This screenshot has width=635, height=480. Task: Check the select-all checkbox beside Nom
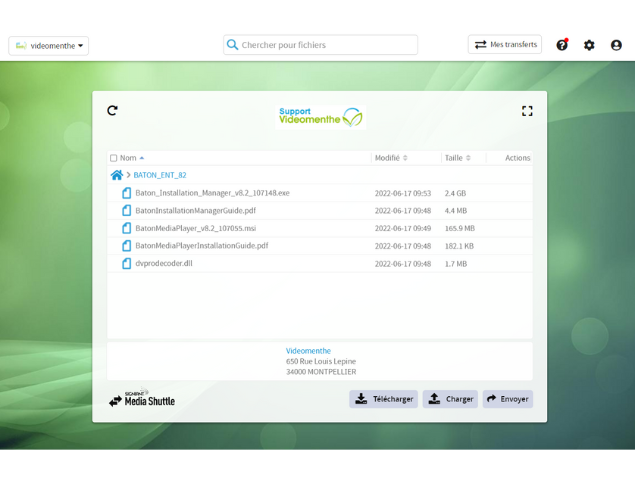coord(114,158)
